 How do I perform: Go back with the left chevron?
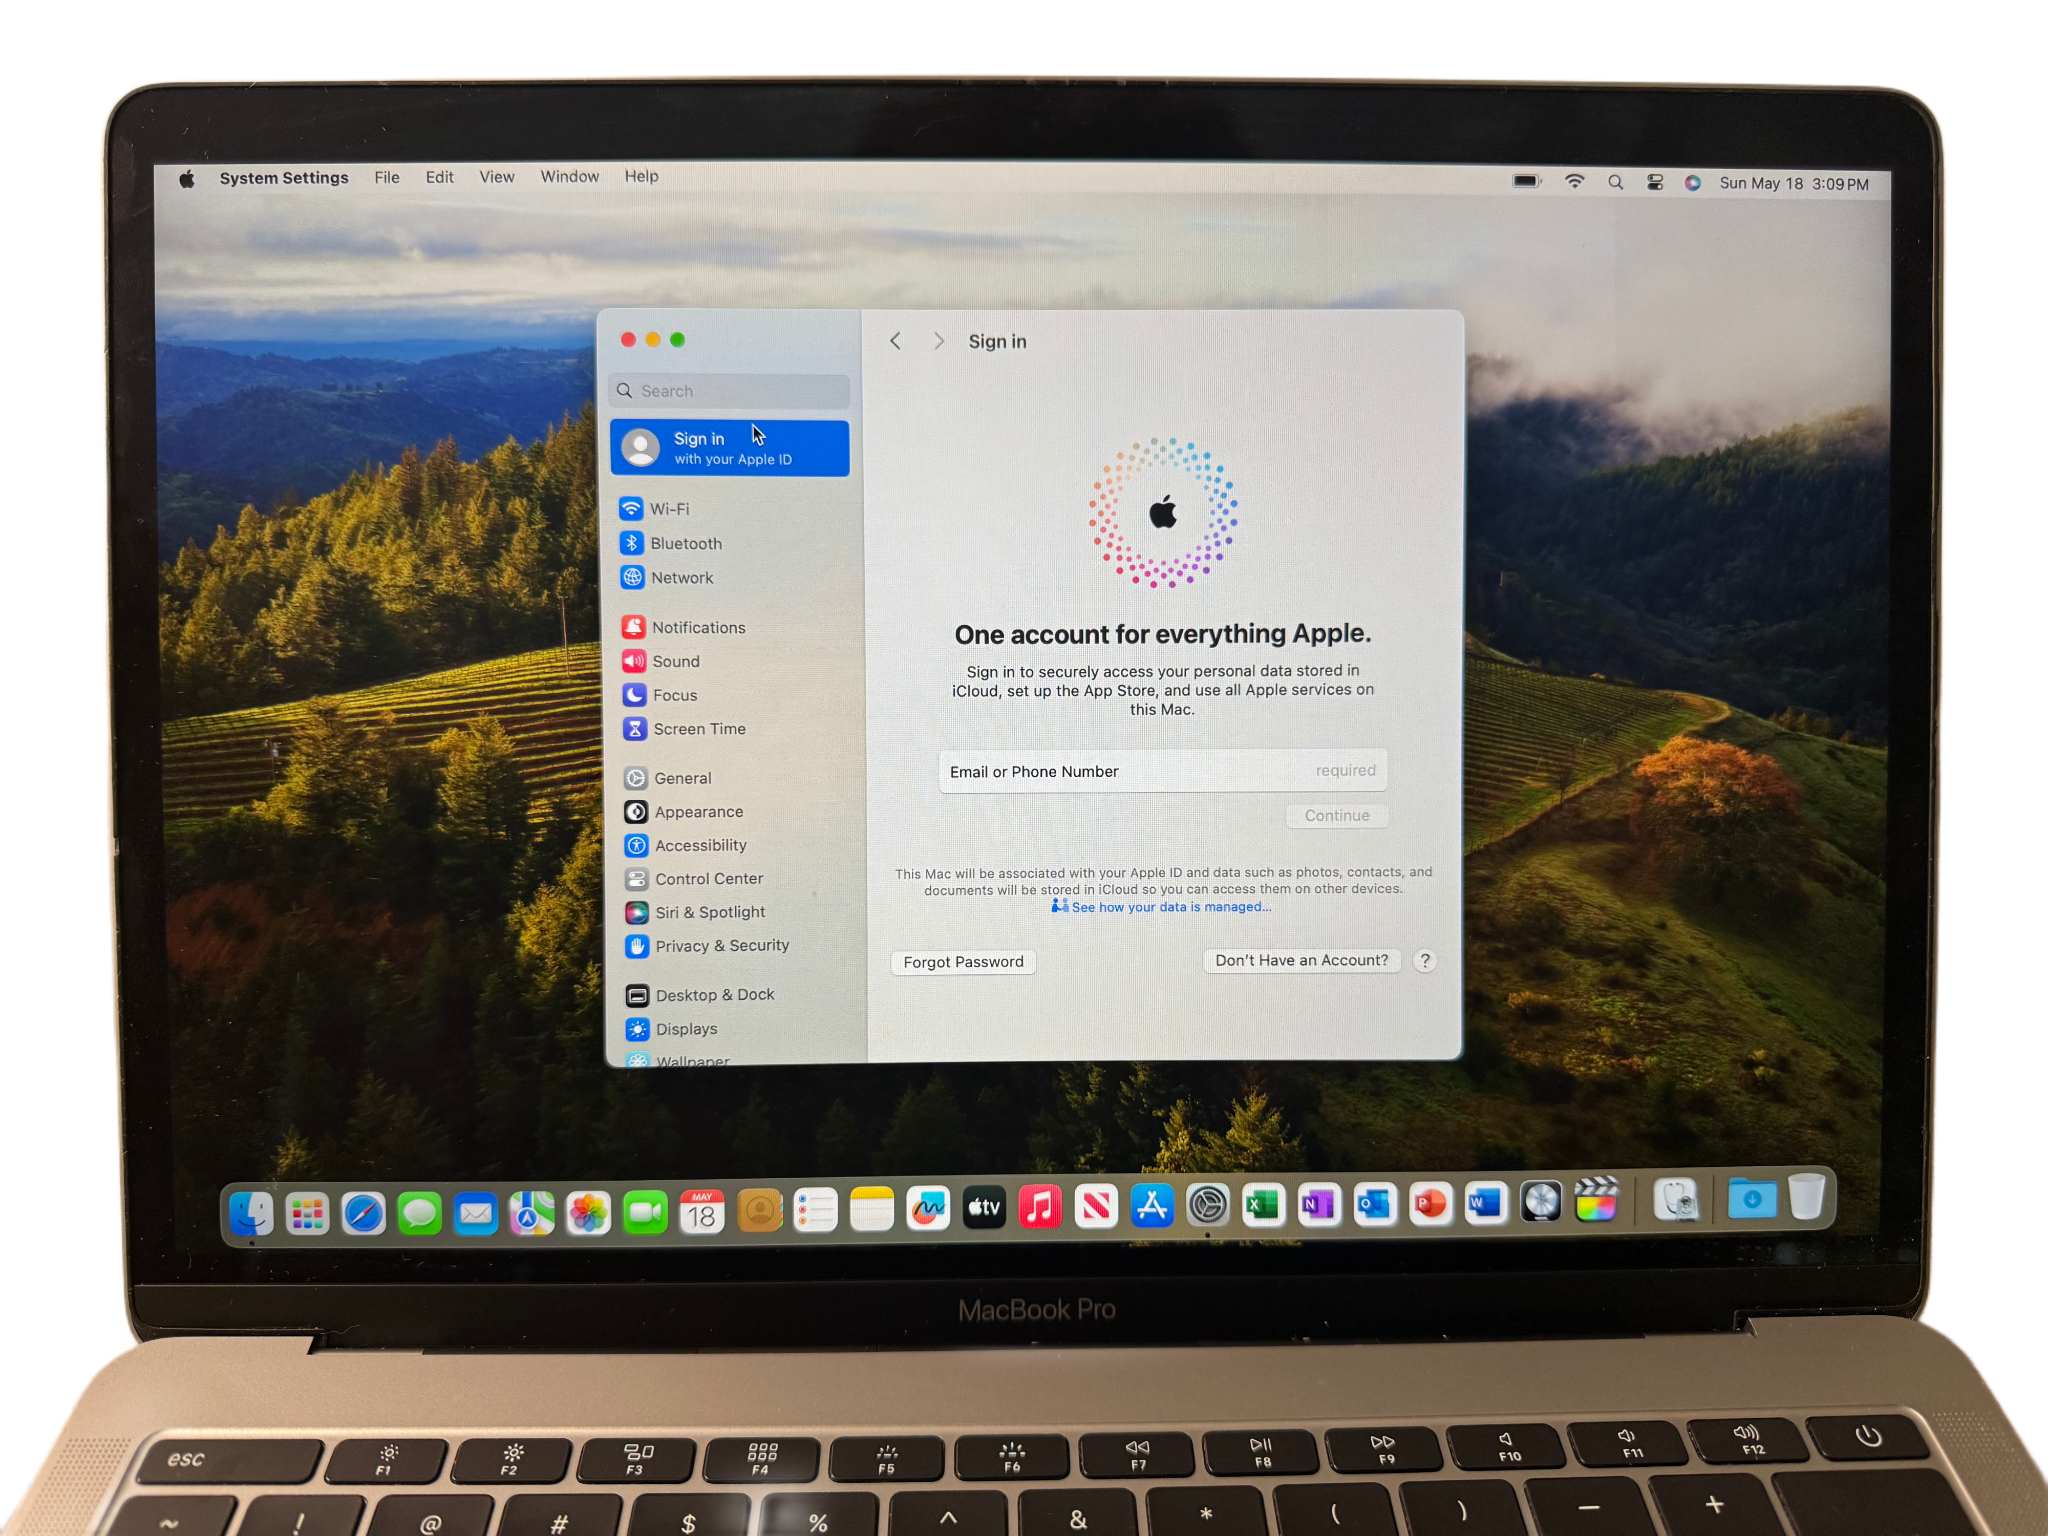point(895,341)
